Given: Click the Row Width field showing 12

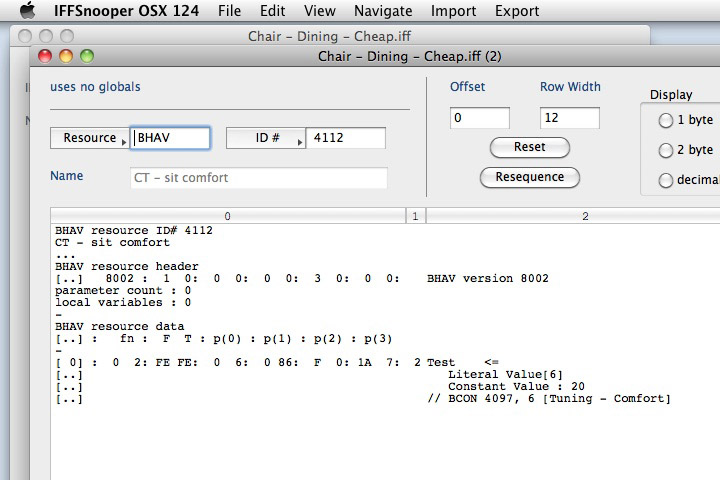Looking at the screenshot, I should point(570,118).
